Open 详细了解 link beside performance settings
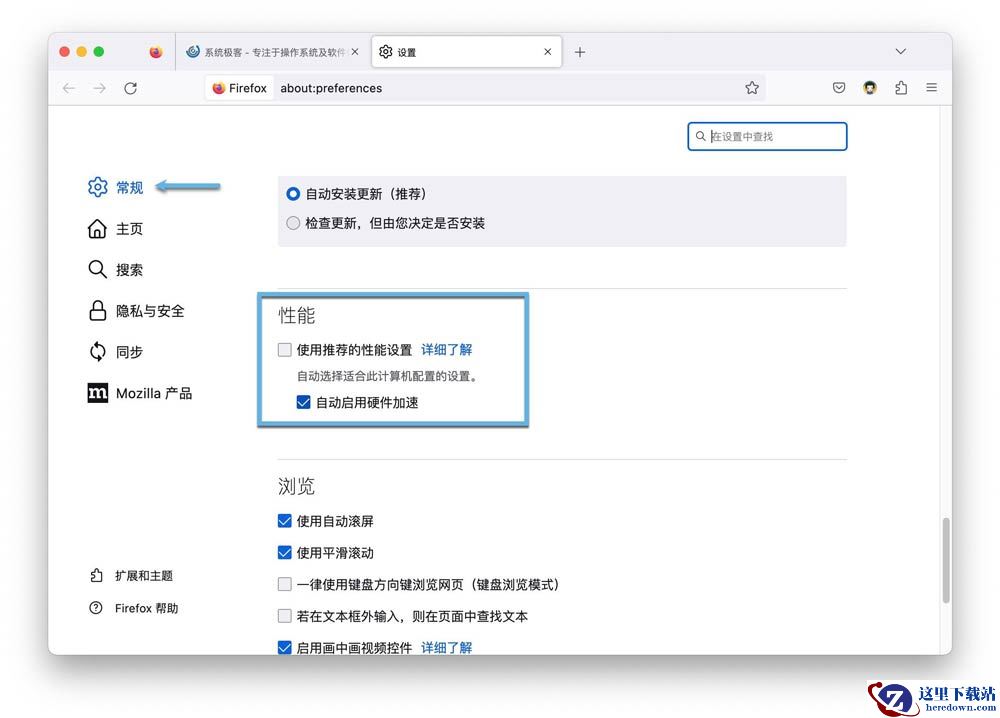 click(446, 349)
